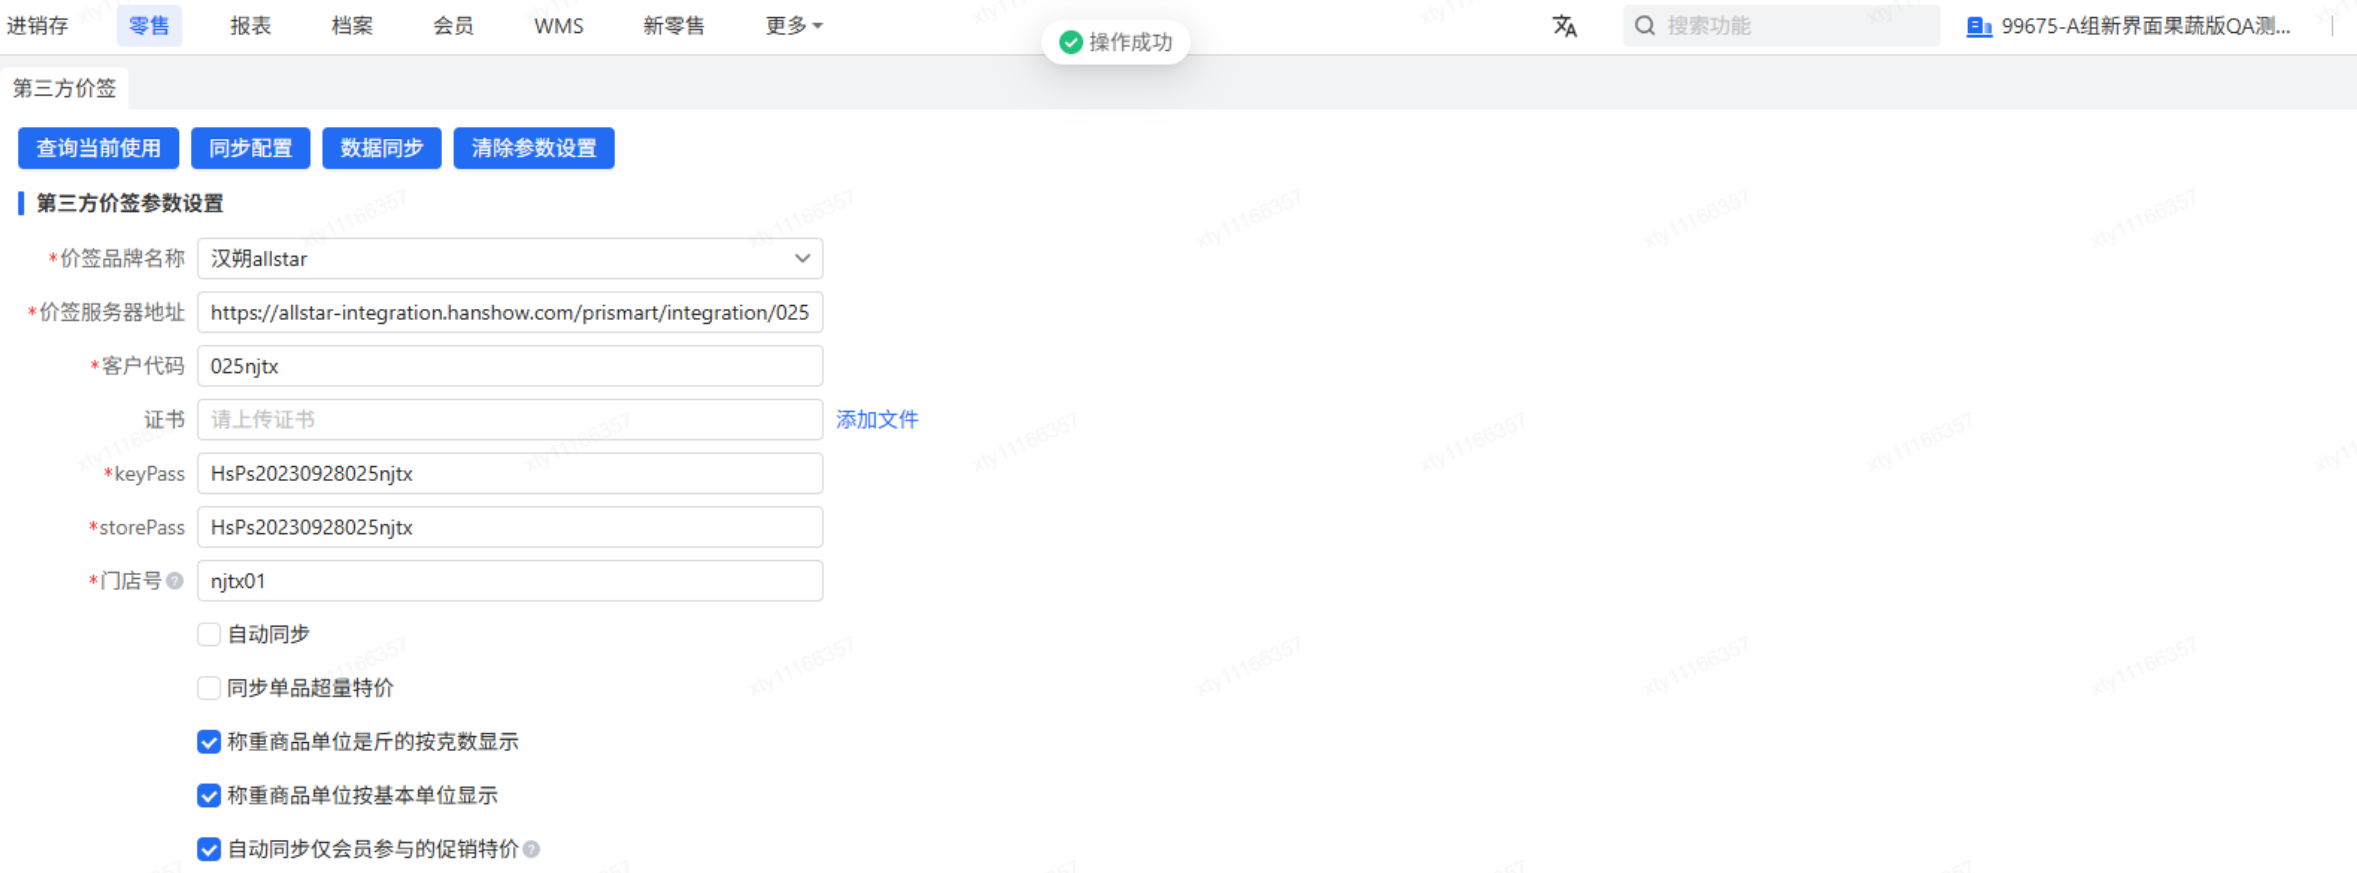Image resolution: width=2357 pixels, height=873 pixels.
Task: Click the 数据同步 button
Action: pyautogui.click(x=381, y=148)
